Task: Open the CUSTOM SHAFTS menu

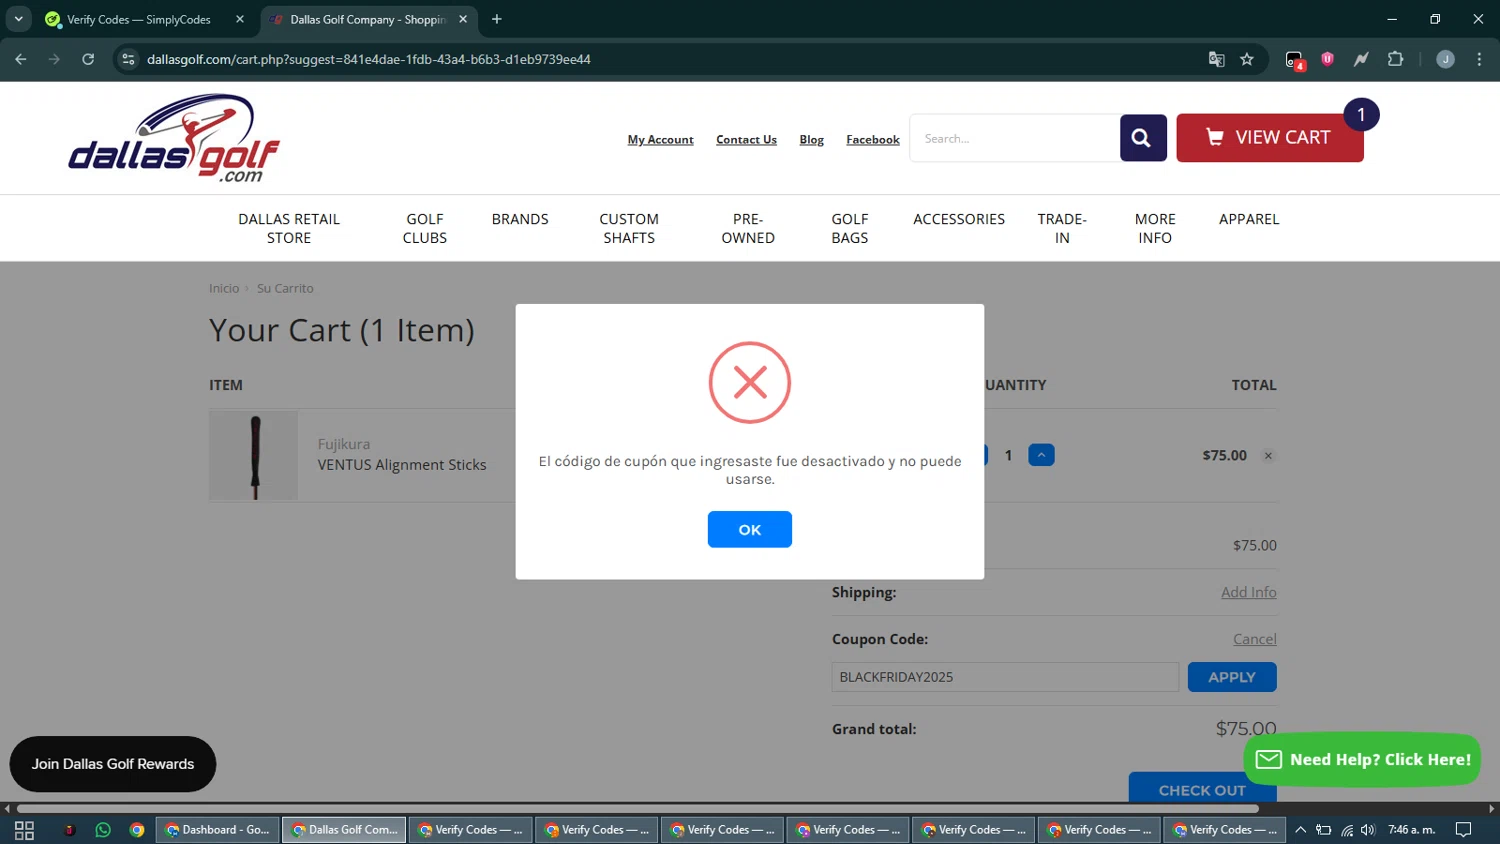Action: pos(629,228)
